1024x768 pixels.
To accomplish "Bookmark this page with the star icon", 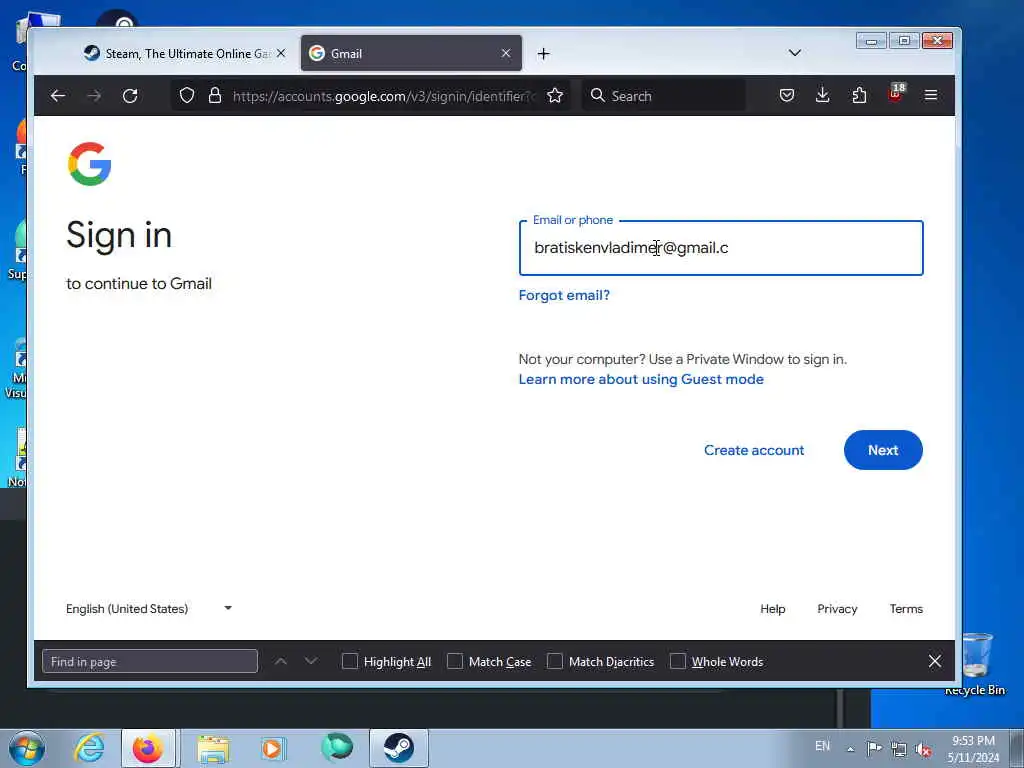I will tap(555, 96).
